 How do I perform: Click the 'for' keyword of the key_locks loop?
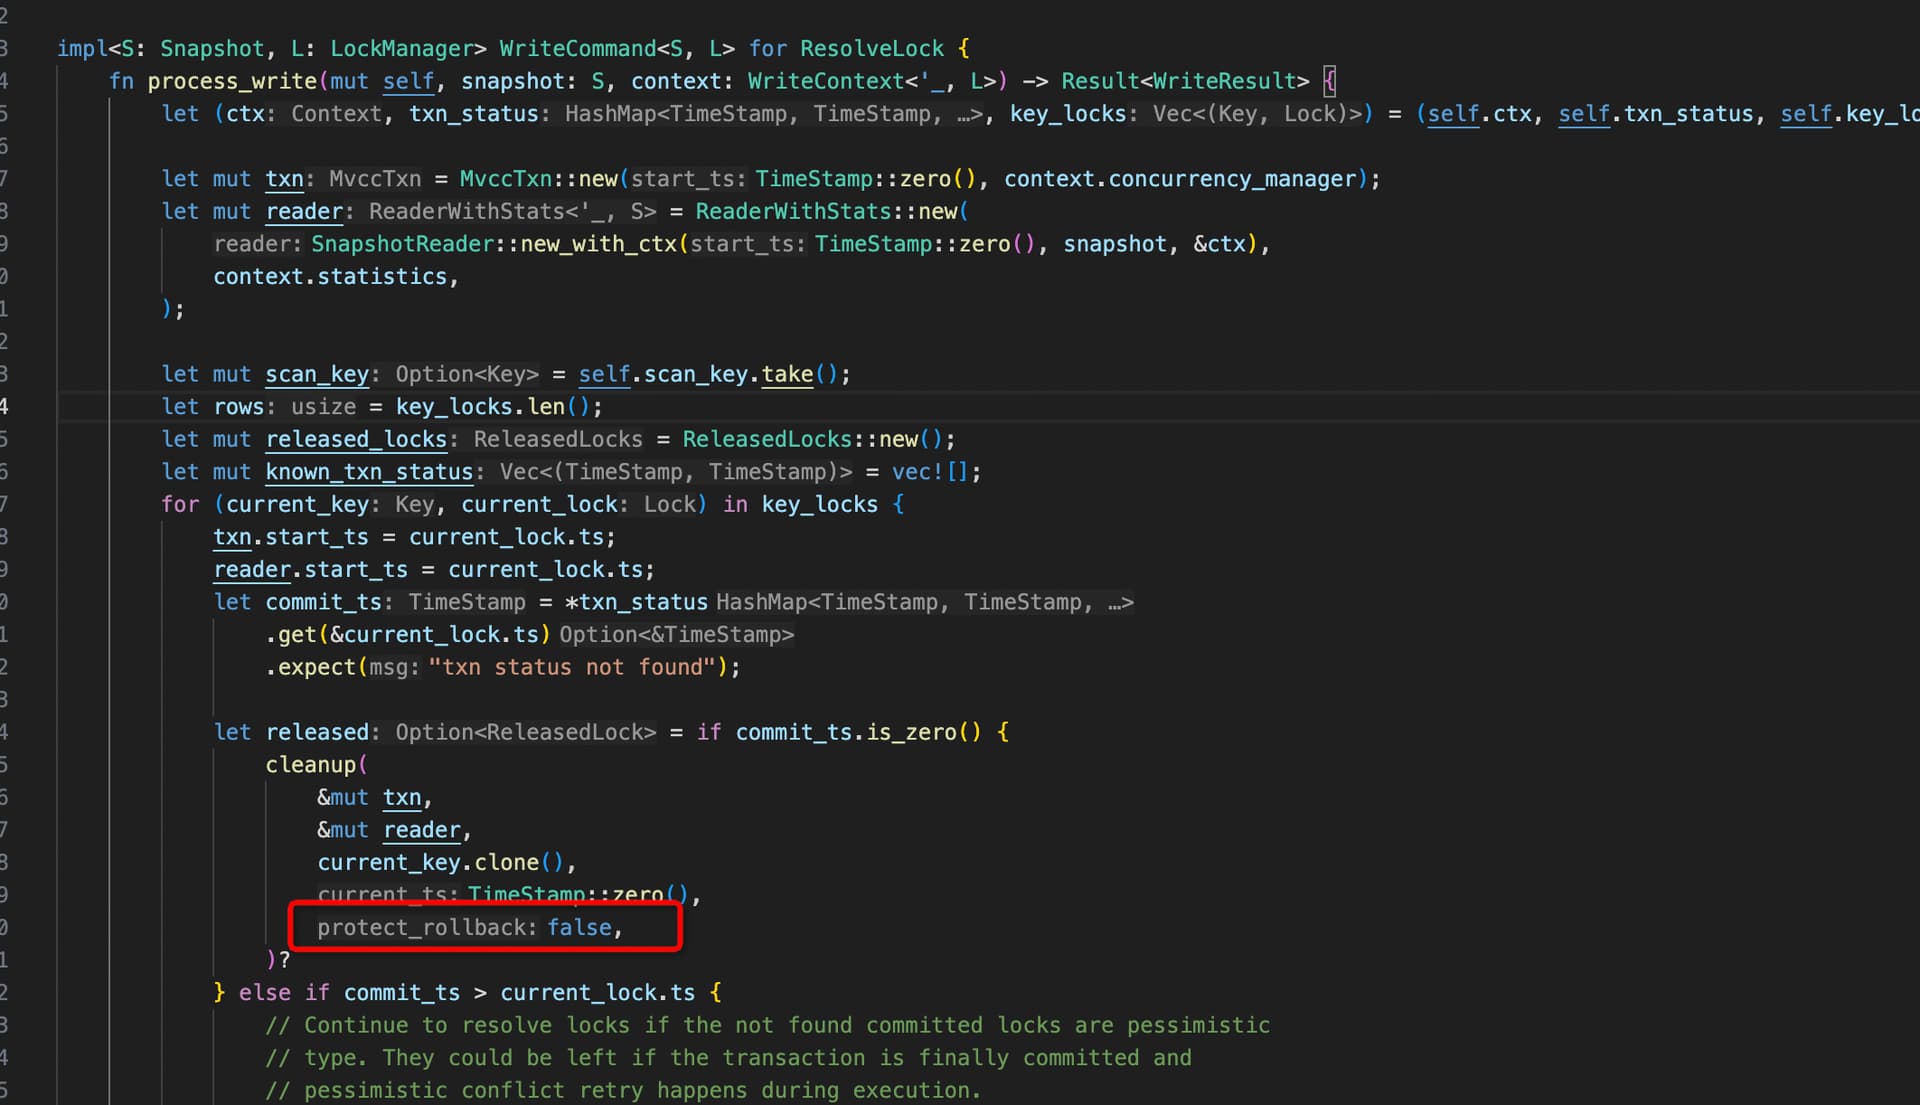pyautogui.click(x=180, y=504)
